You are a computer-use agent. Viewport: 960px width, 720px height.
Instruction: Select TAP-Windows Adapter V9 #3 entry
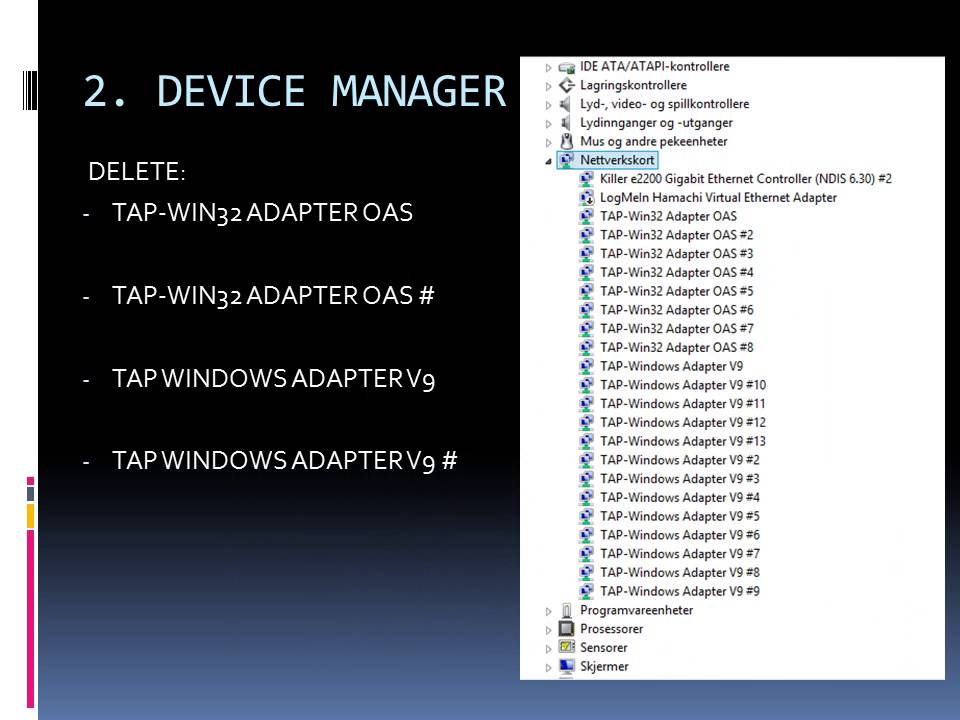click(x=680, y=479)
